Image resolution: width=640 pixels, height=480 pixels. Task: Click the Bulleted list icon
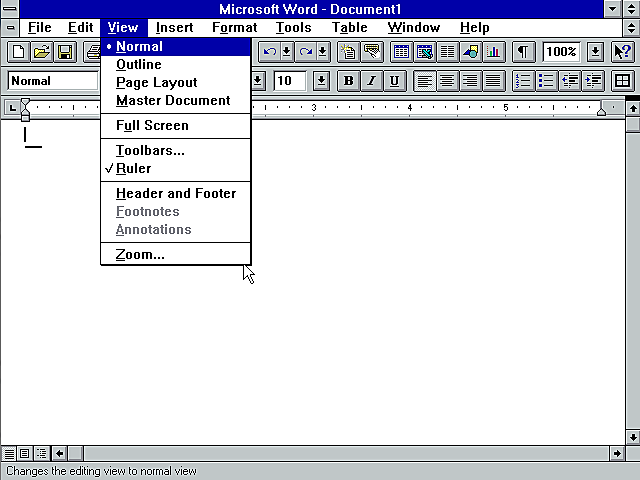tap(546, 81)
